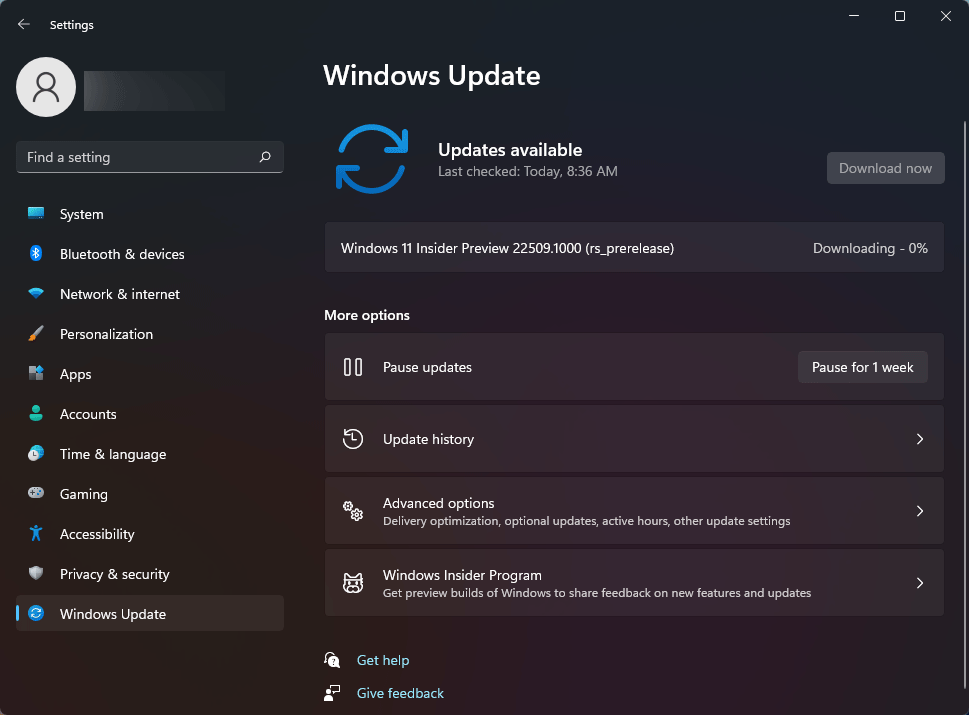Screen dimensions: 969x715
Task: Click Delivery optimization description text
Action: 586,521
